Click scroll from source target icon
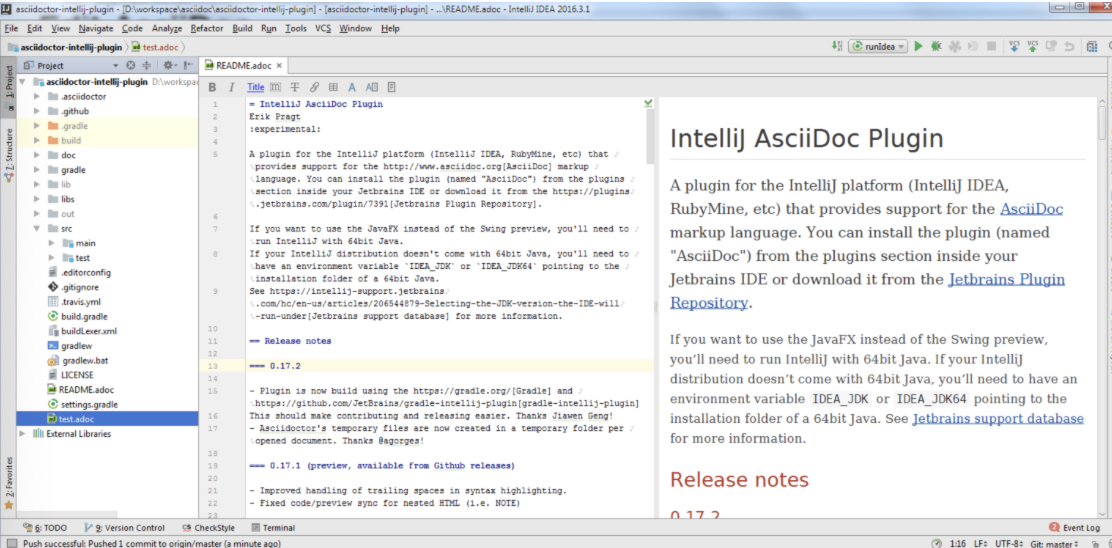The image size is (1112, 548). [130, 65]
